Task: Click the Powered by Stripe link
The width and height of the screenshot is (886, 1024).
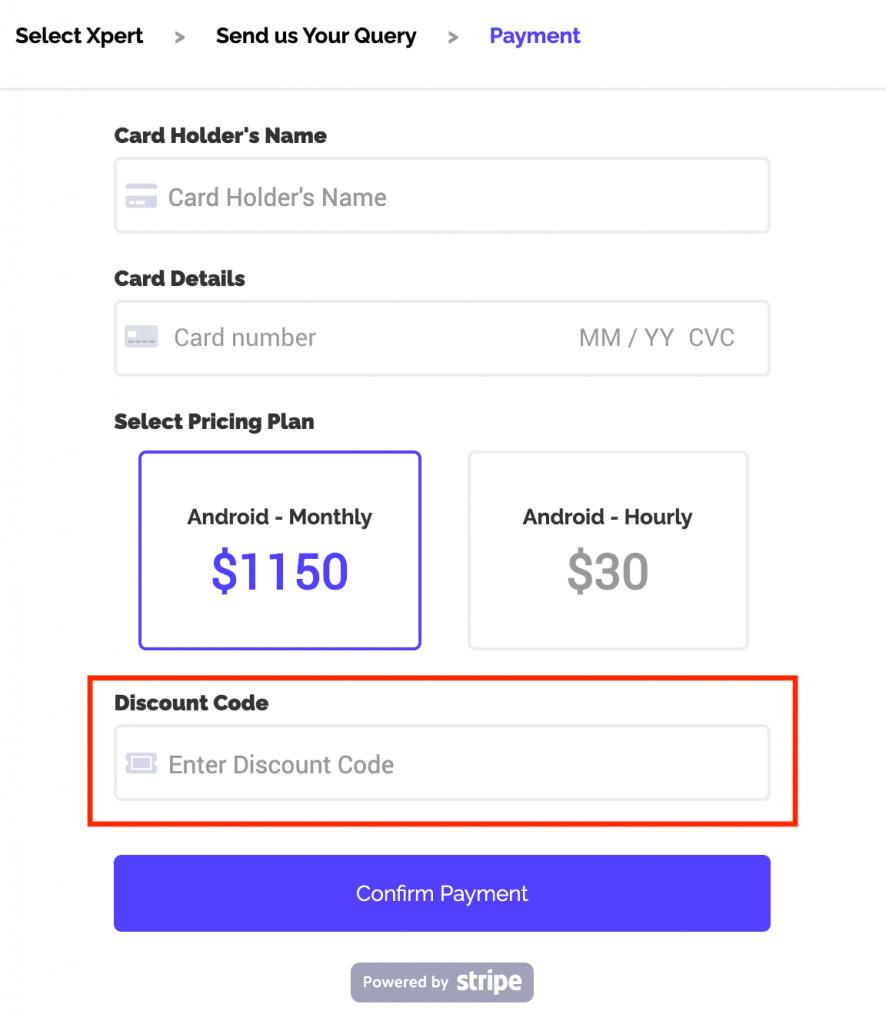Action: tap(441, 982)
